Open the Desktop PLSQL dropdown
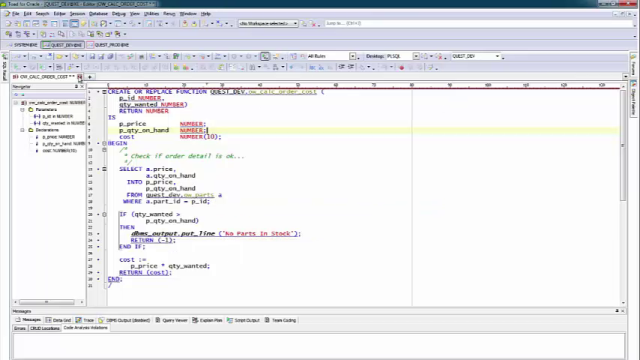The height and width of the screenshot is (360, 640). pos(416,56)
